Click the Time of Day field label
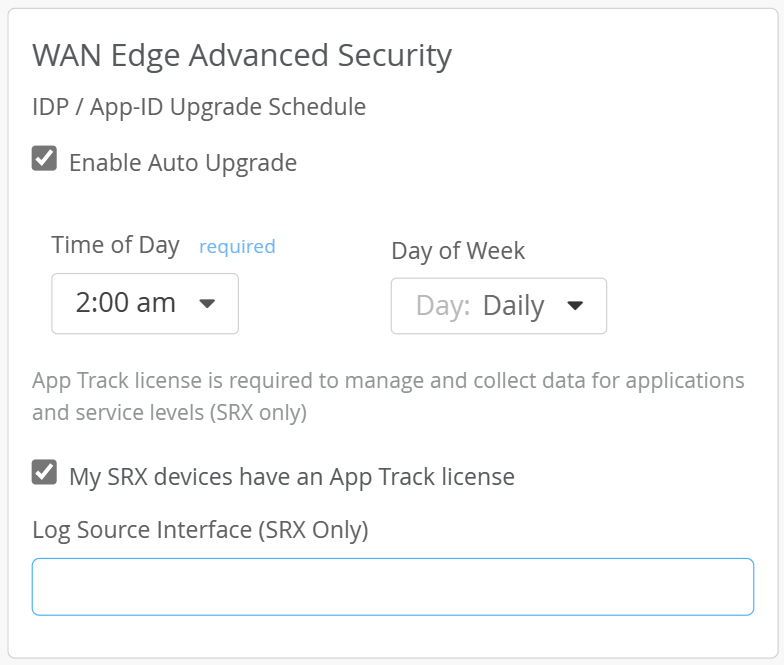The image size is (784, 665). point(116,245)
